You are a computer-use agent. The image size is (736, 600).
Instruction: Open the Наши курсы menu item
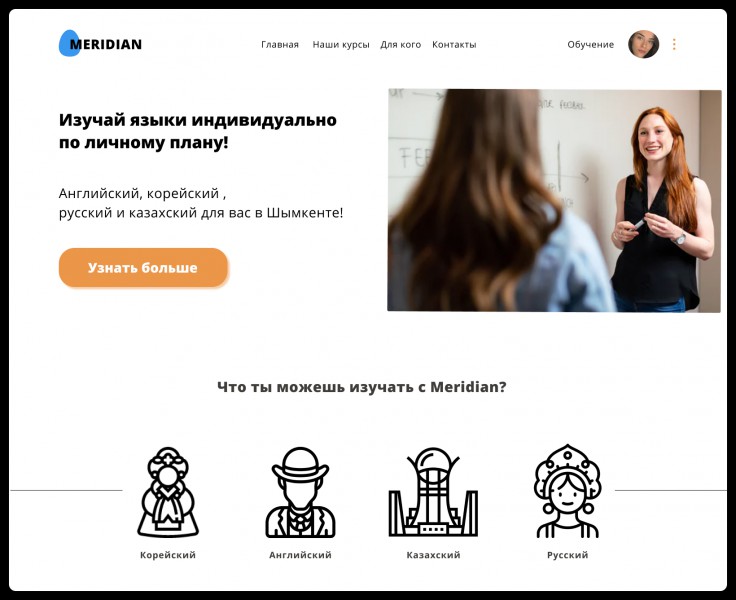[341, 45]
